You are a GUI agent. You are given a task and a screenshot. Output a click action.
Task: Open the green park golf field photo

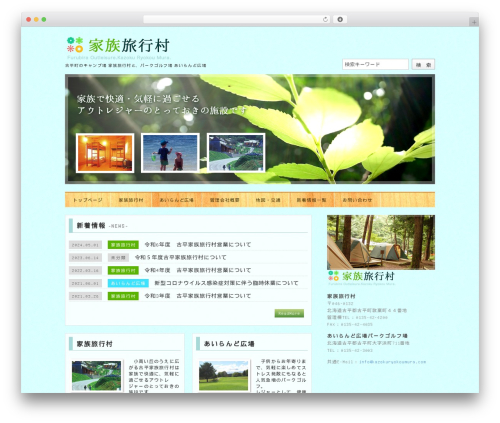click(x=223, y=376)
